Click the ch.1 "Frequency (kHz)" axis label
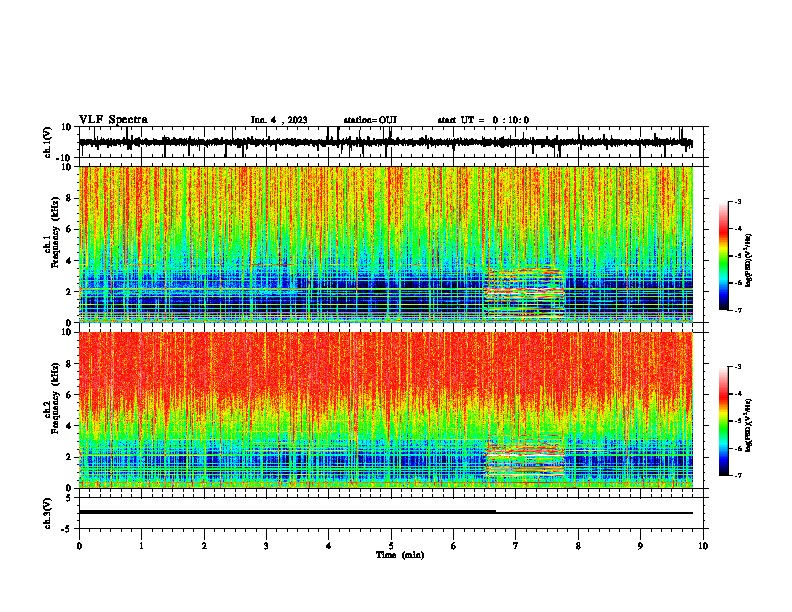Viewport: 792px width, 612px height. coord(55,232)
